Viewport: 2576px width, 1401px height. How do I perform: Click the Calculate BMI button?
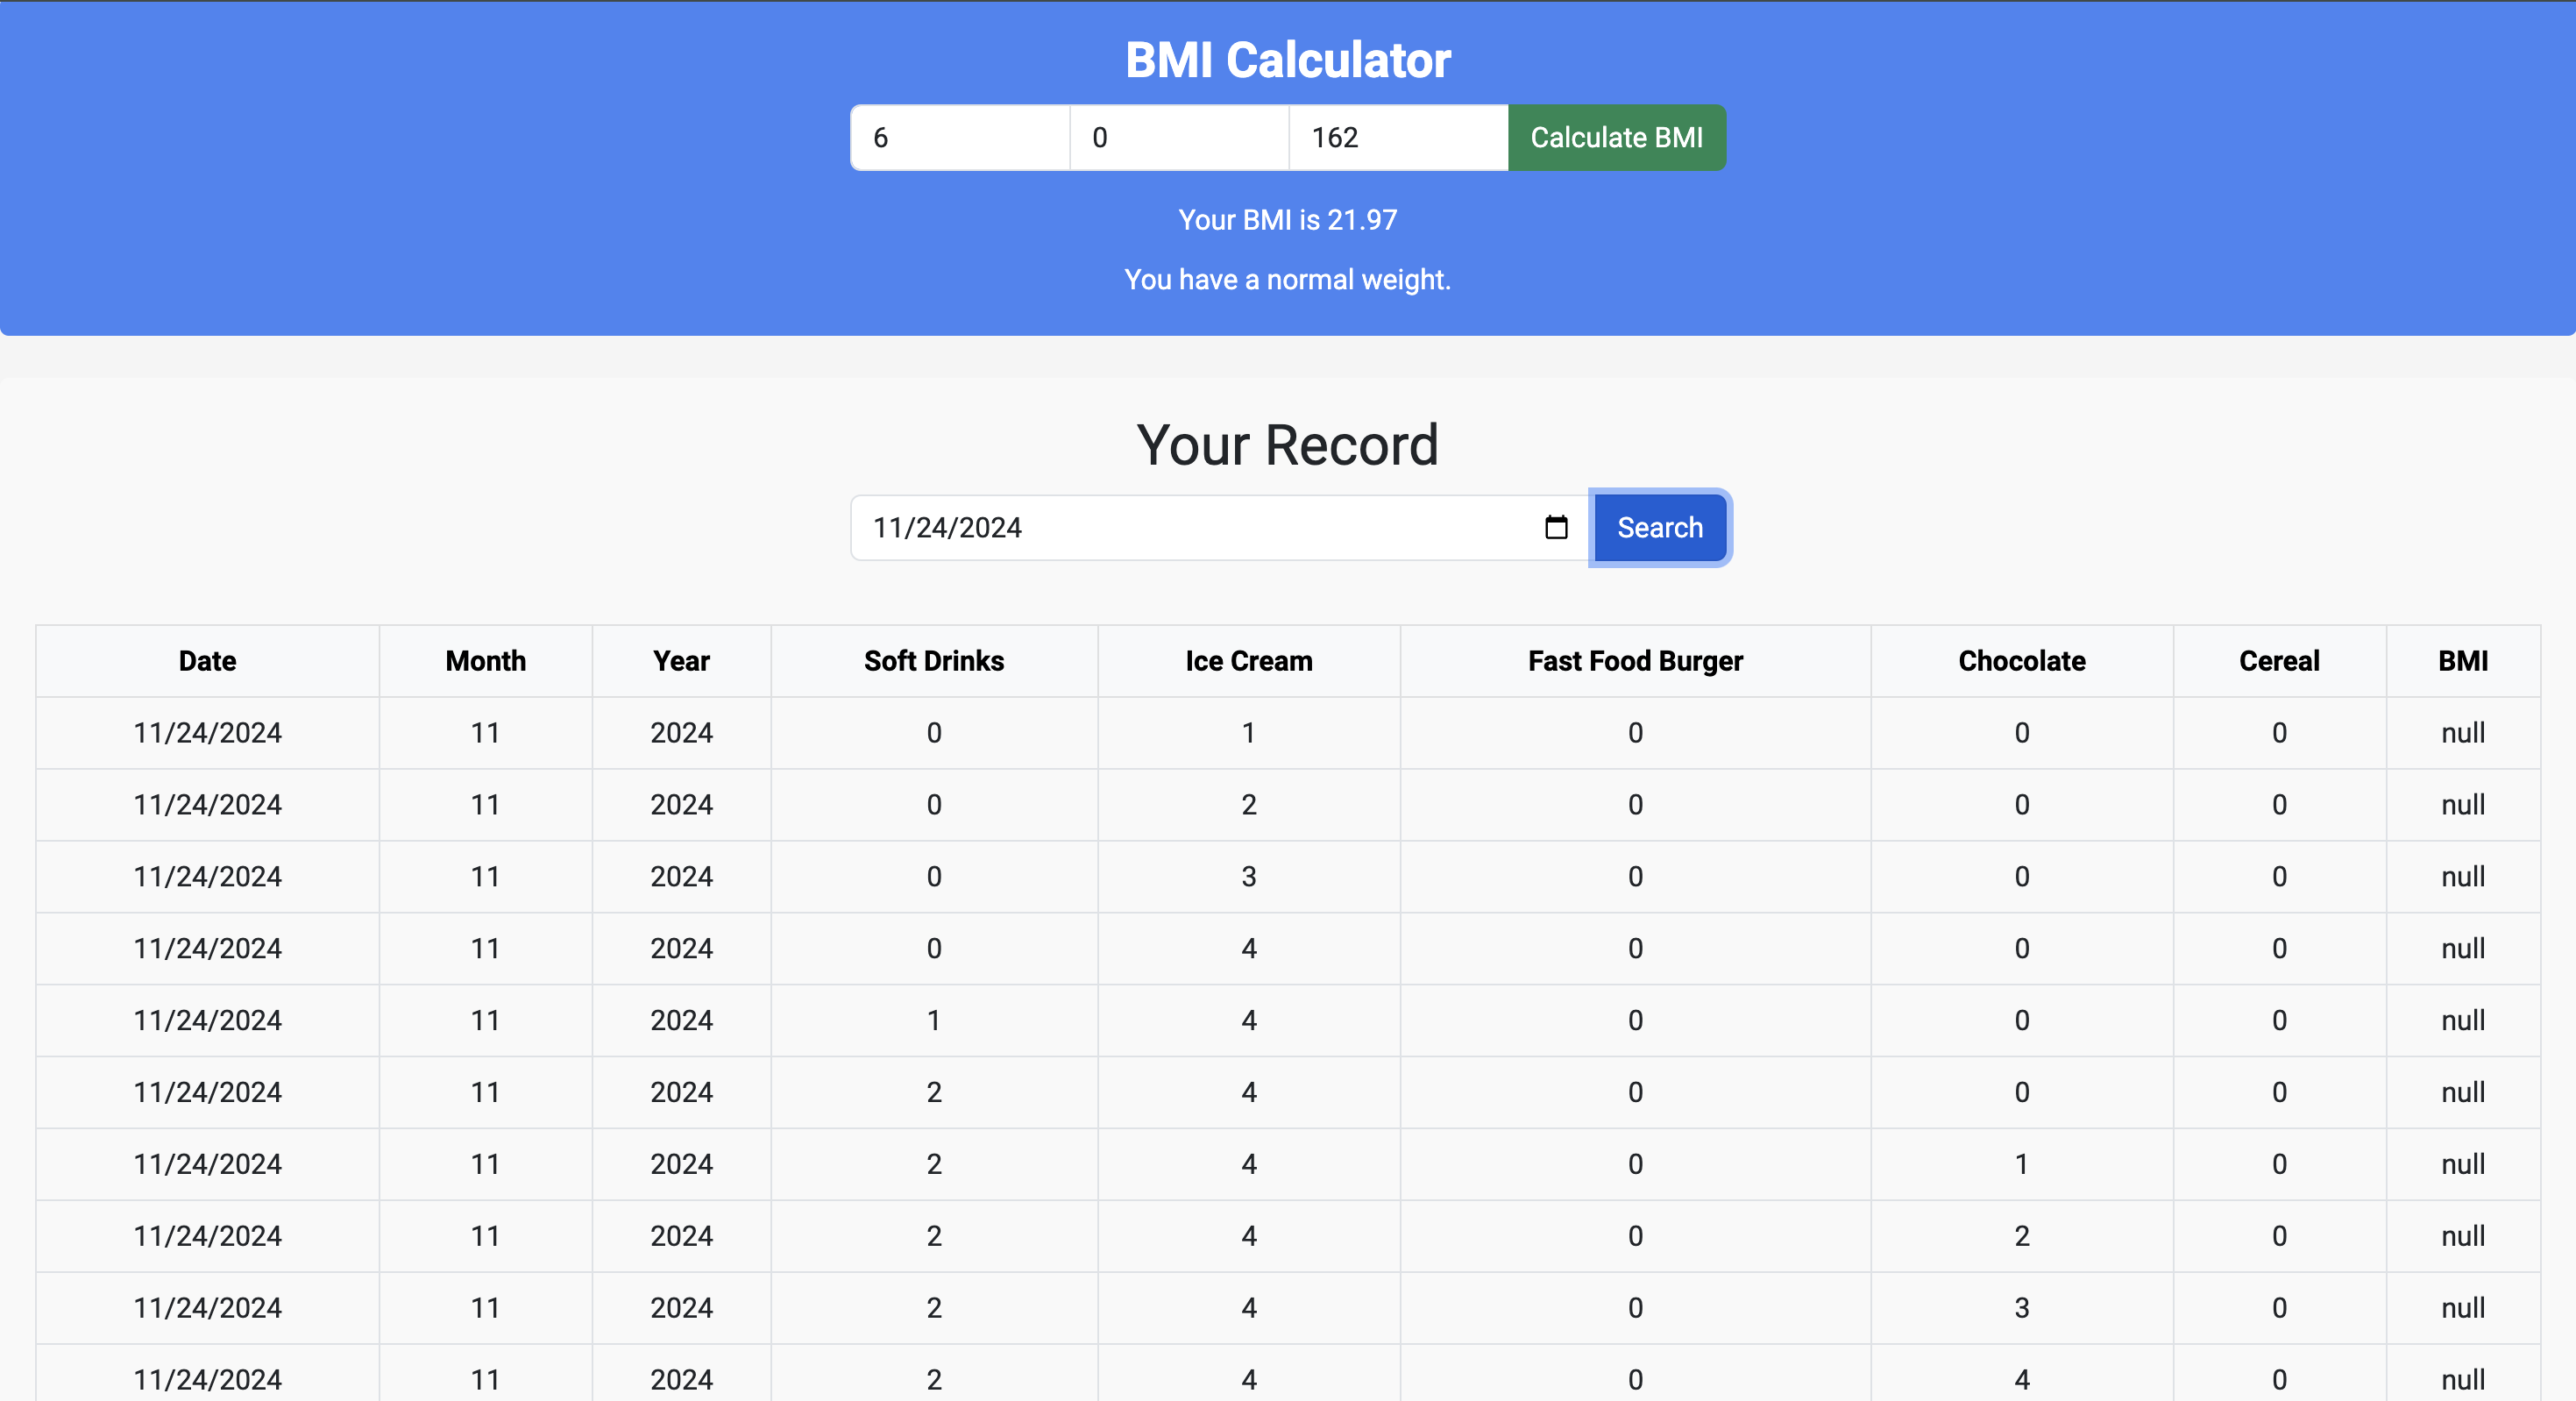(1616, 137)
